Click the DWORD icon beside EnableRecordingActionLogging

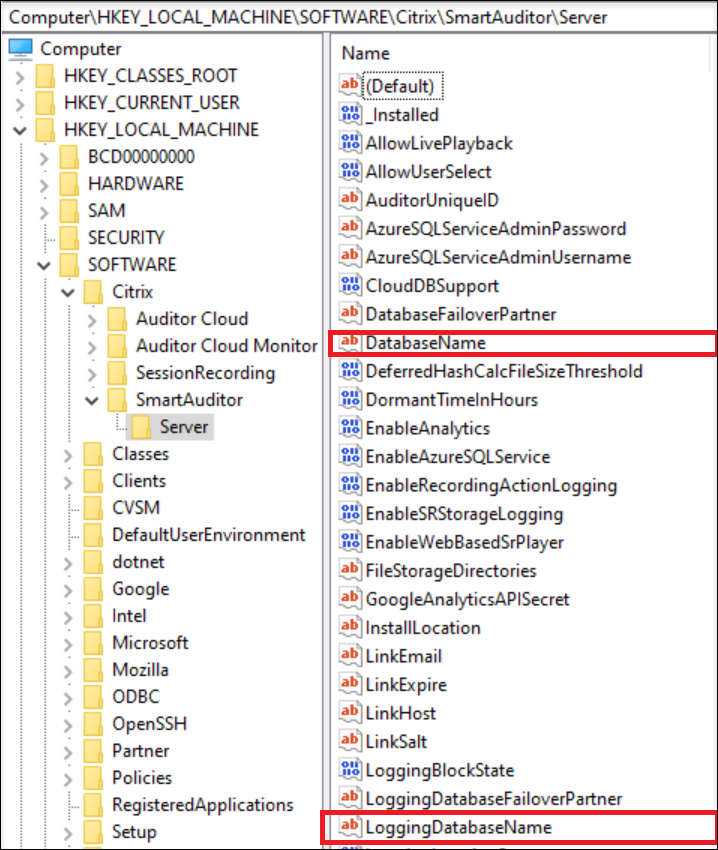coord(350,485)
